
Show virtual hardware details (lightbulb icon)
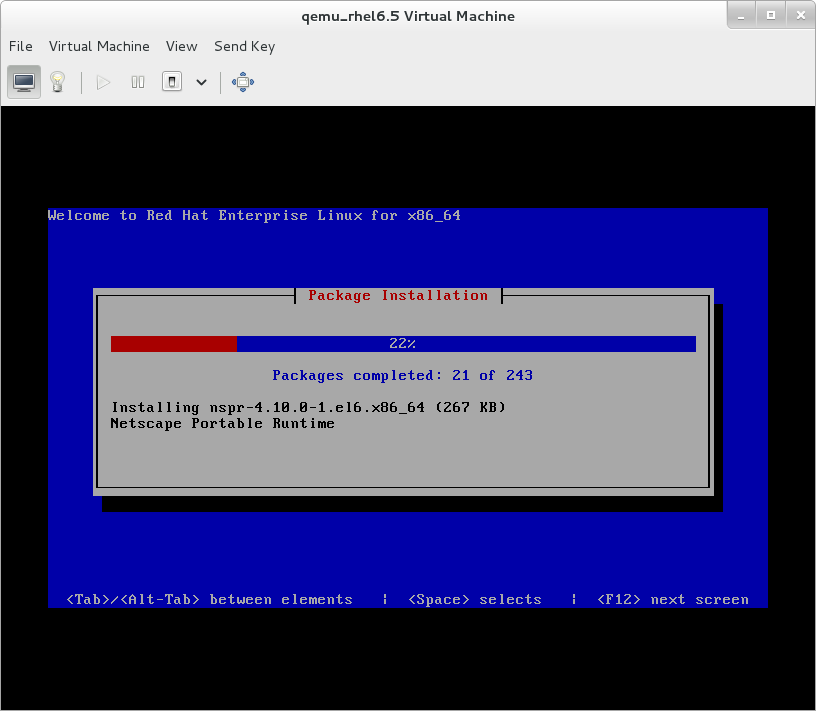point(57,82)
